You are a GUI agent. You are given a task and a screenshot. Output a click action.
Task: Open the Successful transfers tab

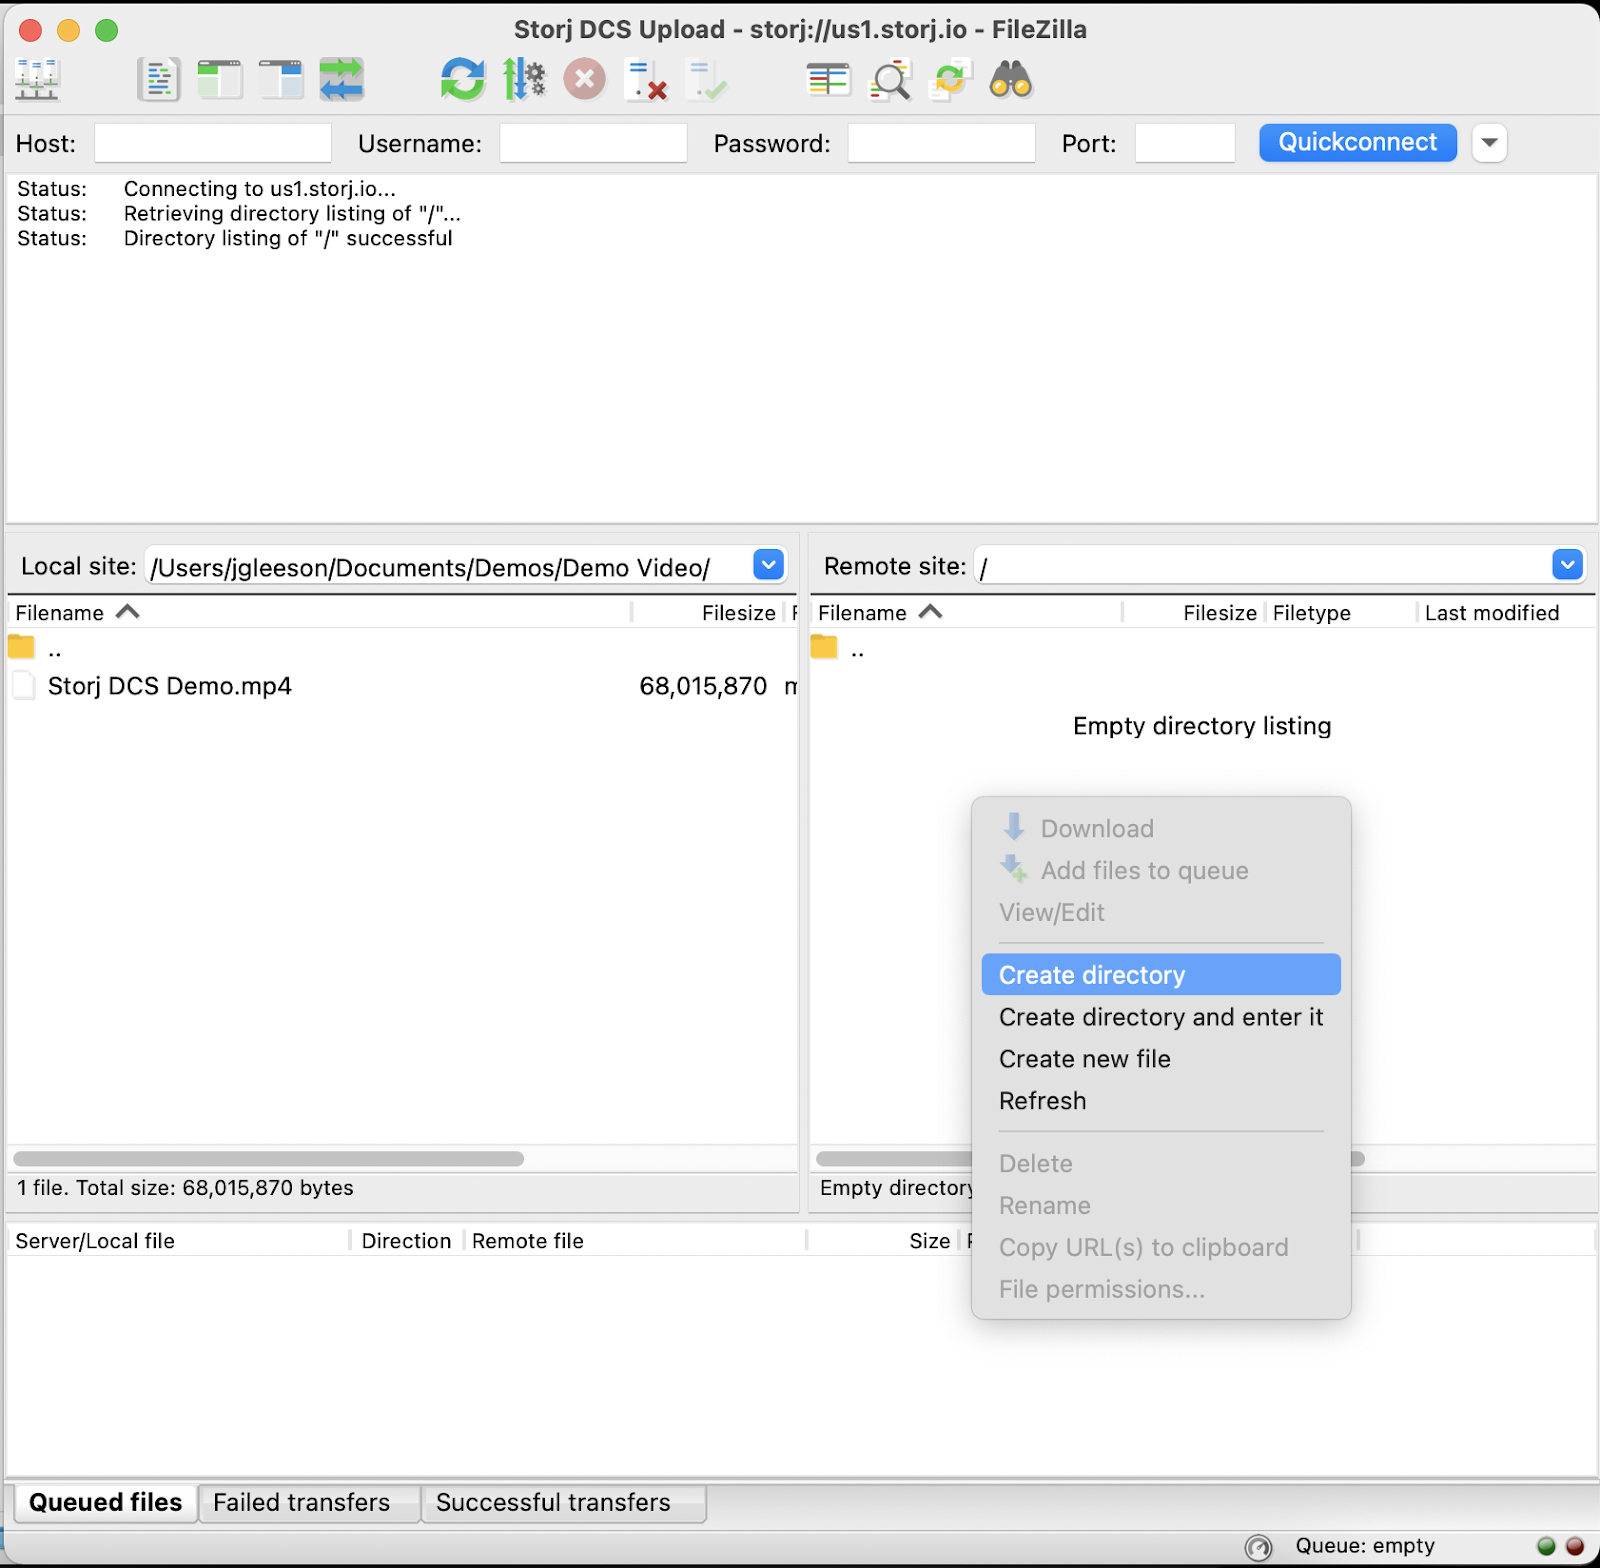(564, 1503)
